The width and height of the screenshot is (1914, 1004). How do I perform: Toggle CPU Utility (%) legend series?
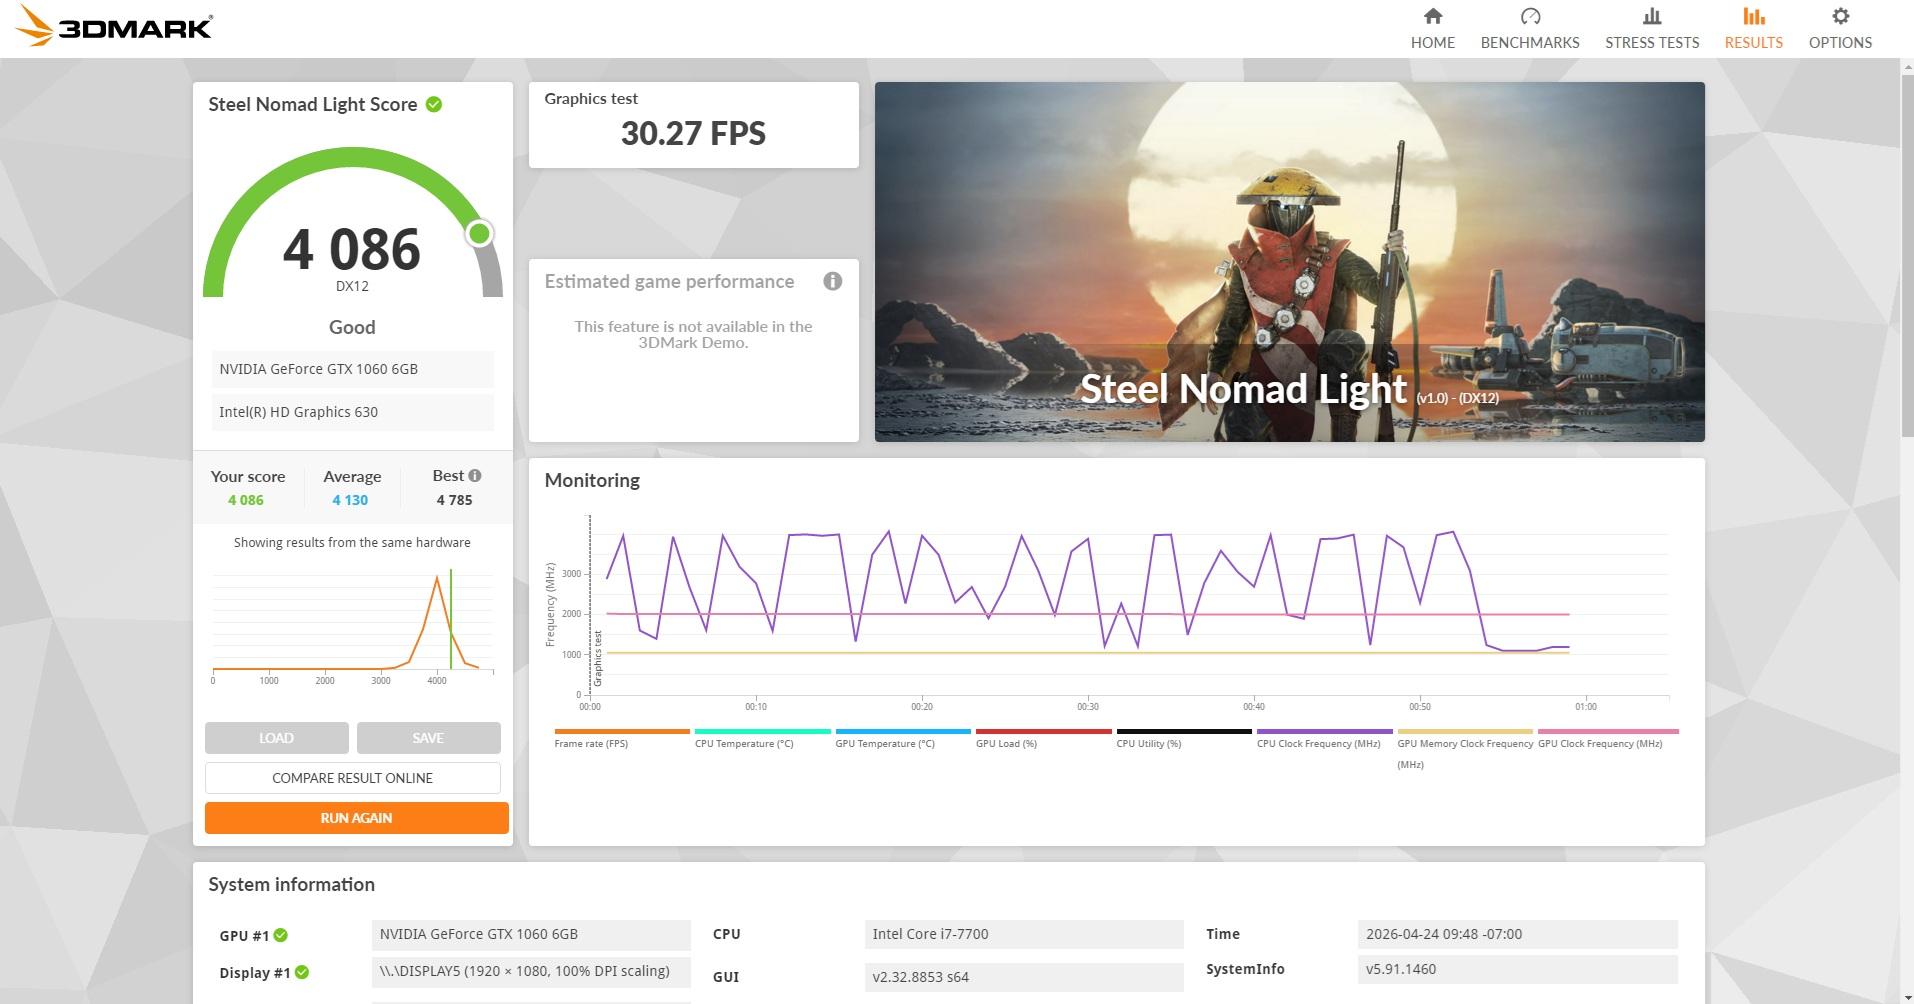[1184, 738]
